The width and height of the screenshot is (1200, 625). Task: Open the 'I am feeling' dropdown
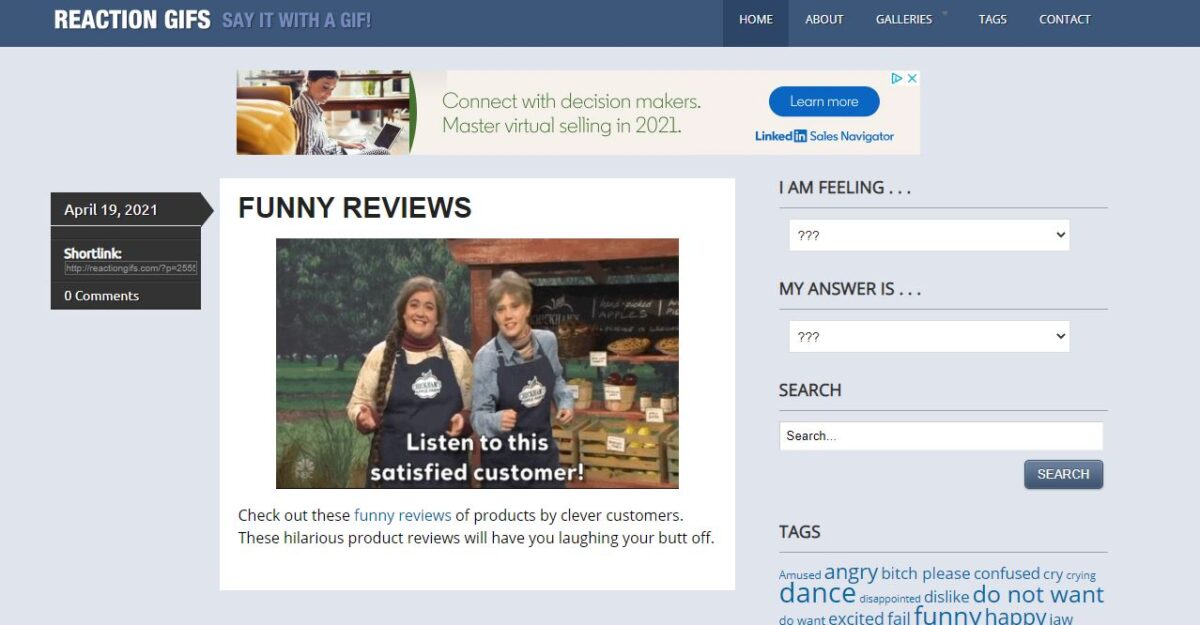[929, 236]
